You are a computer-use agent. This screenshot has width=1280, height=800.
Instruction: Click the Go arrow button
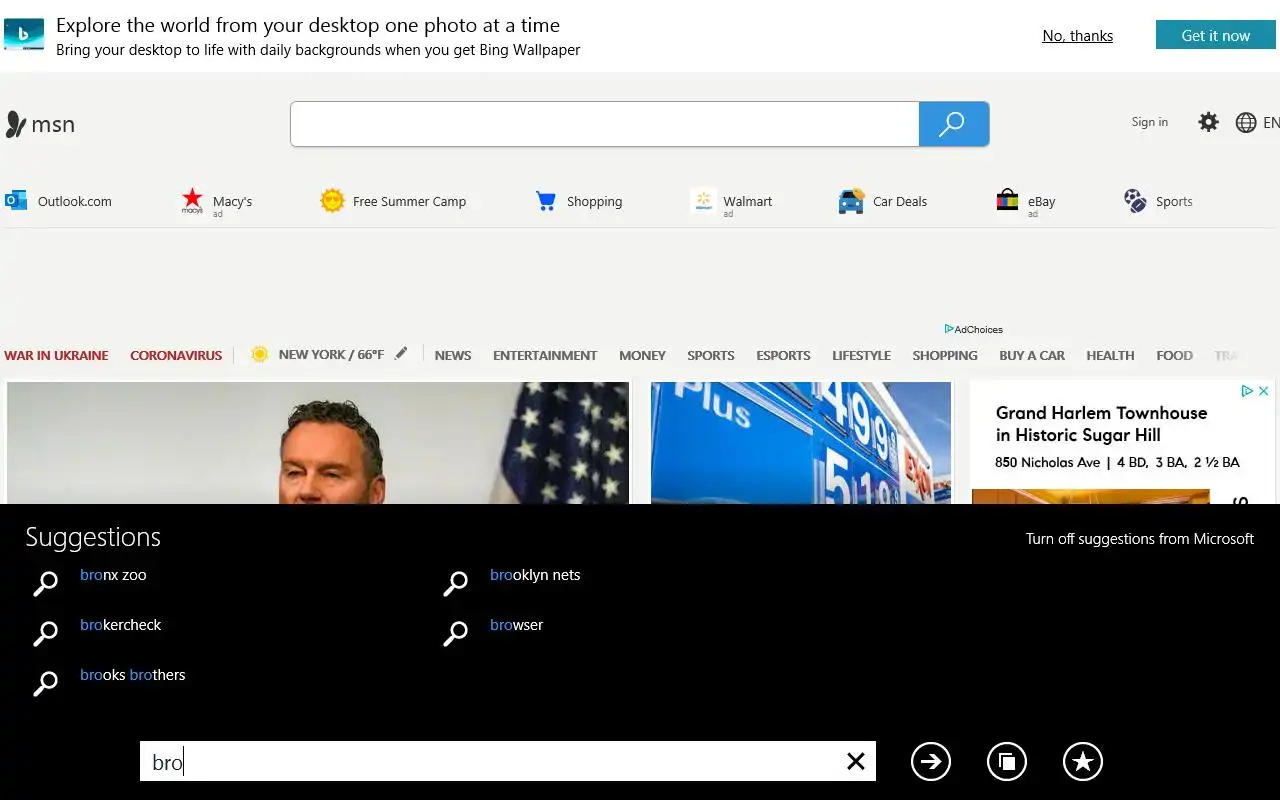pos(931,761)
